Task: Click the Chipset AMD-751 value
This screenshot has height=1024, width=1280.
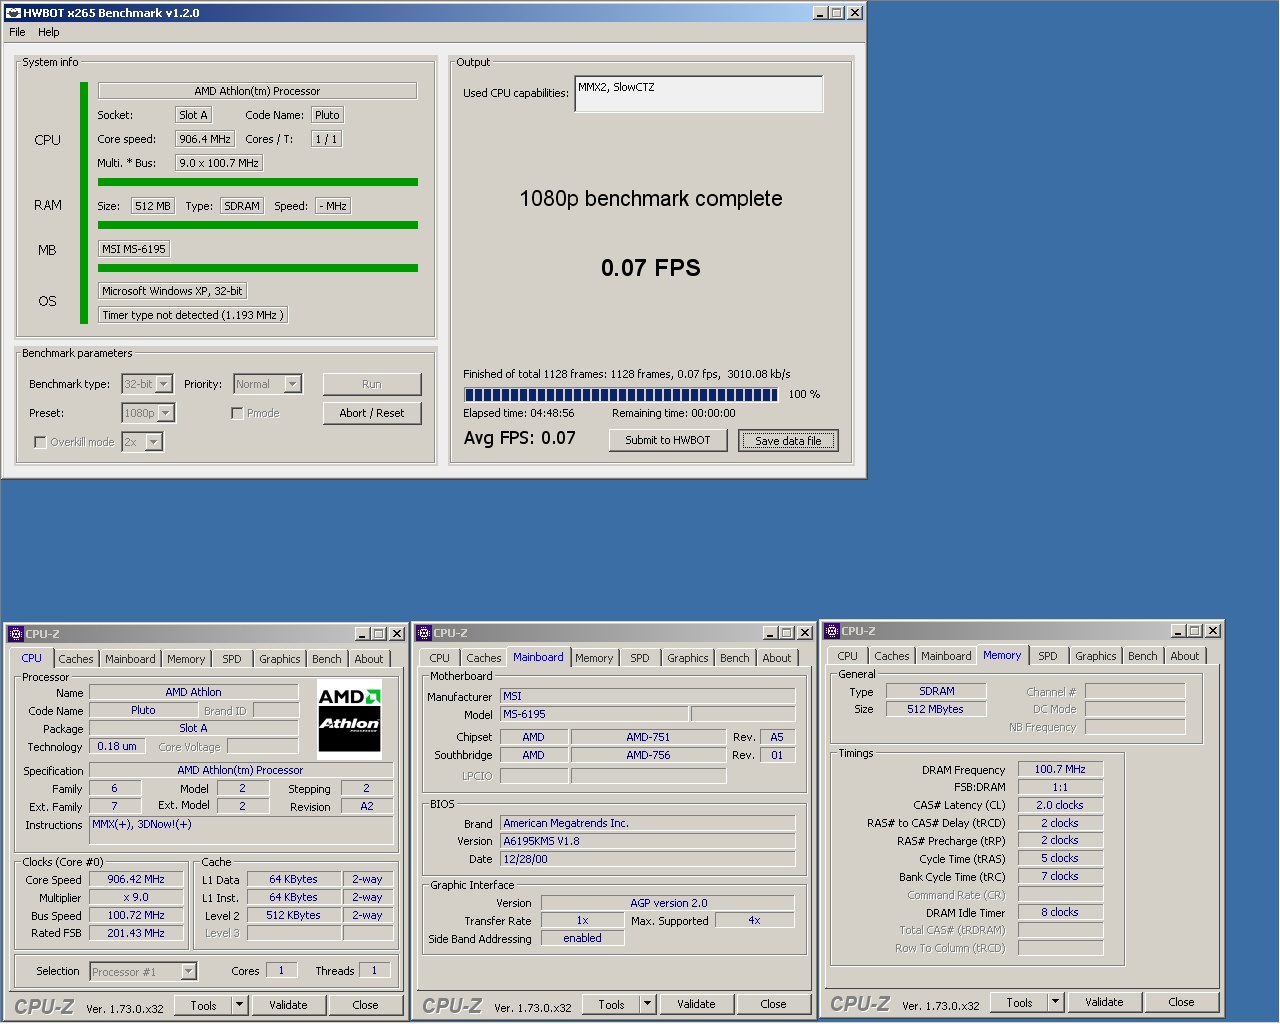Action: coord(648,737)
